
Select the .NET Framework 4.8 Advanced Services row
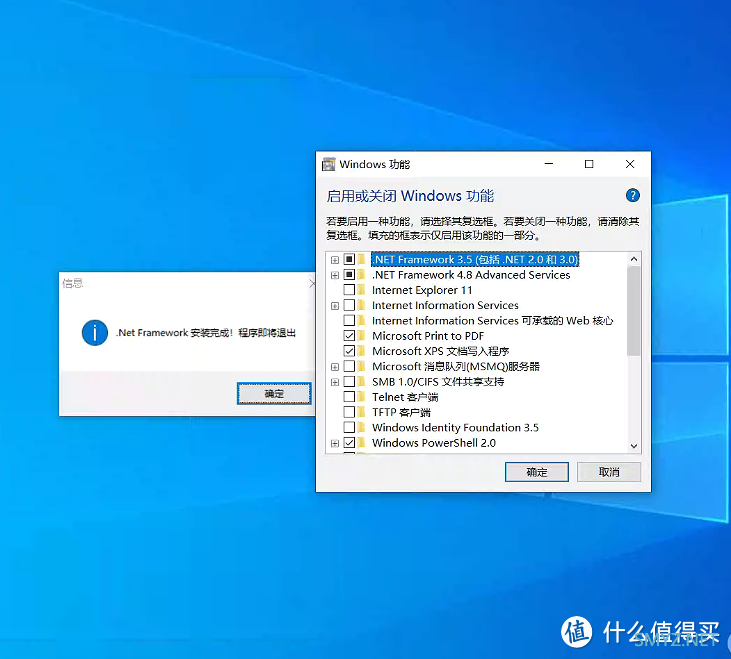coord(471,275)
